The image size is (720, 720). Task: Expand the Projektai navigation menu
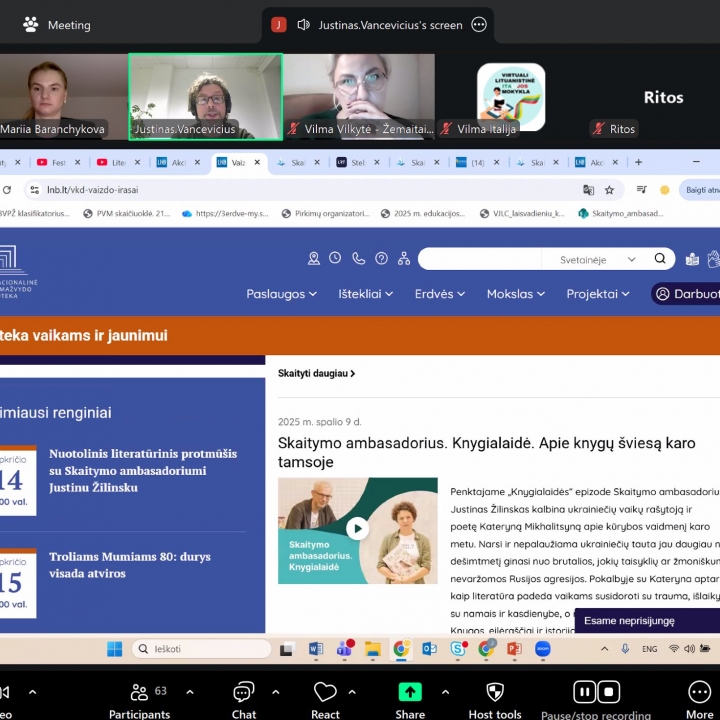click(x=598, y=294)
